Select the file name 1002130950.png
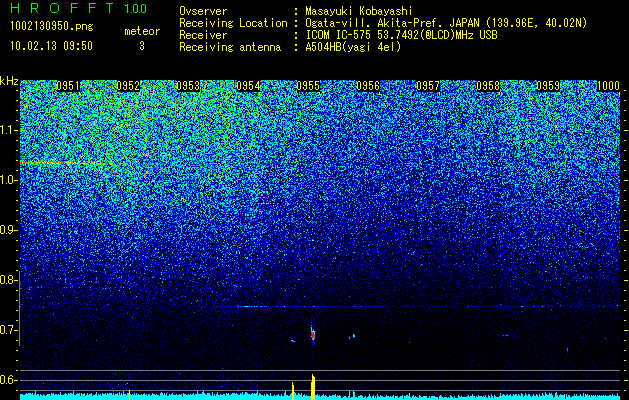This screenshot has height=400, width=629. click(x=52, y=27)
